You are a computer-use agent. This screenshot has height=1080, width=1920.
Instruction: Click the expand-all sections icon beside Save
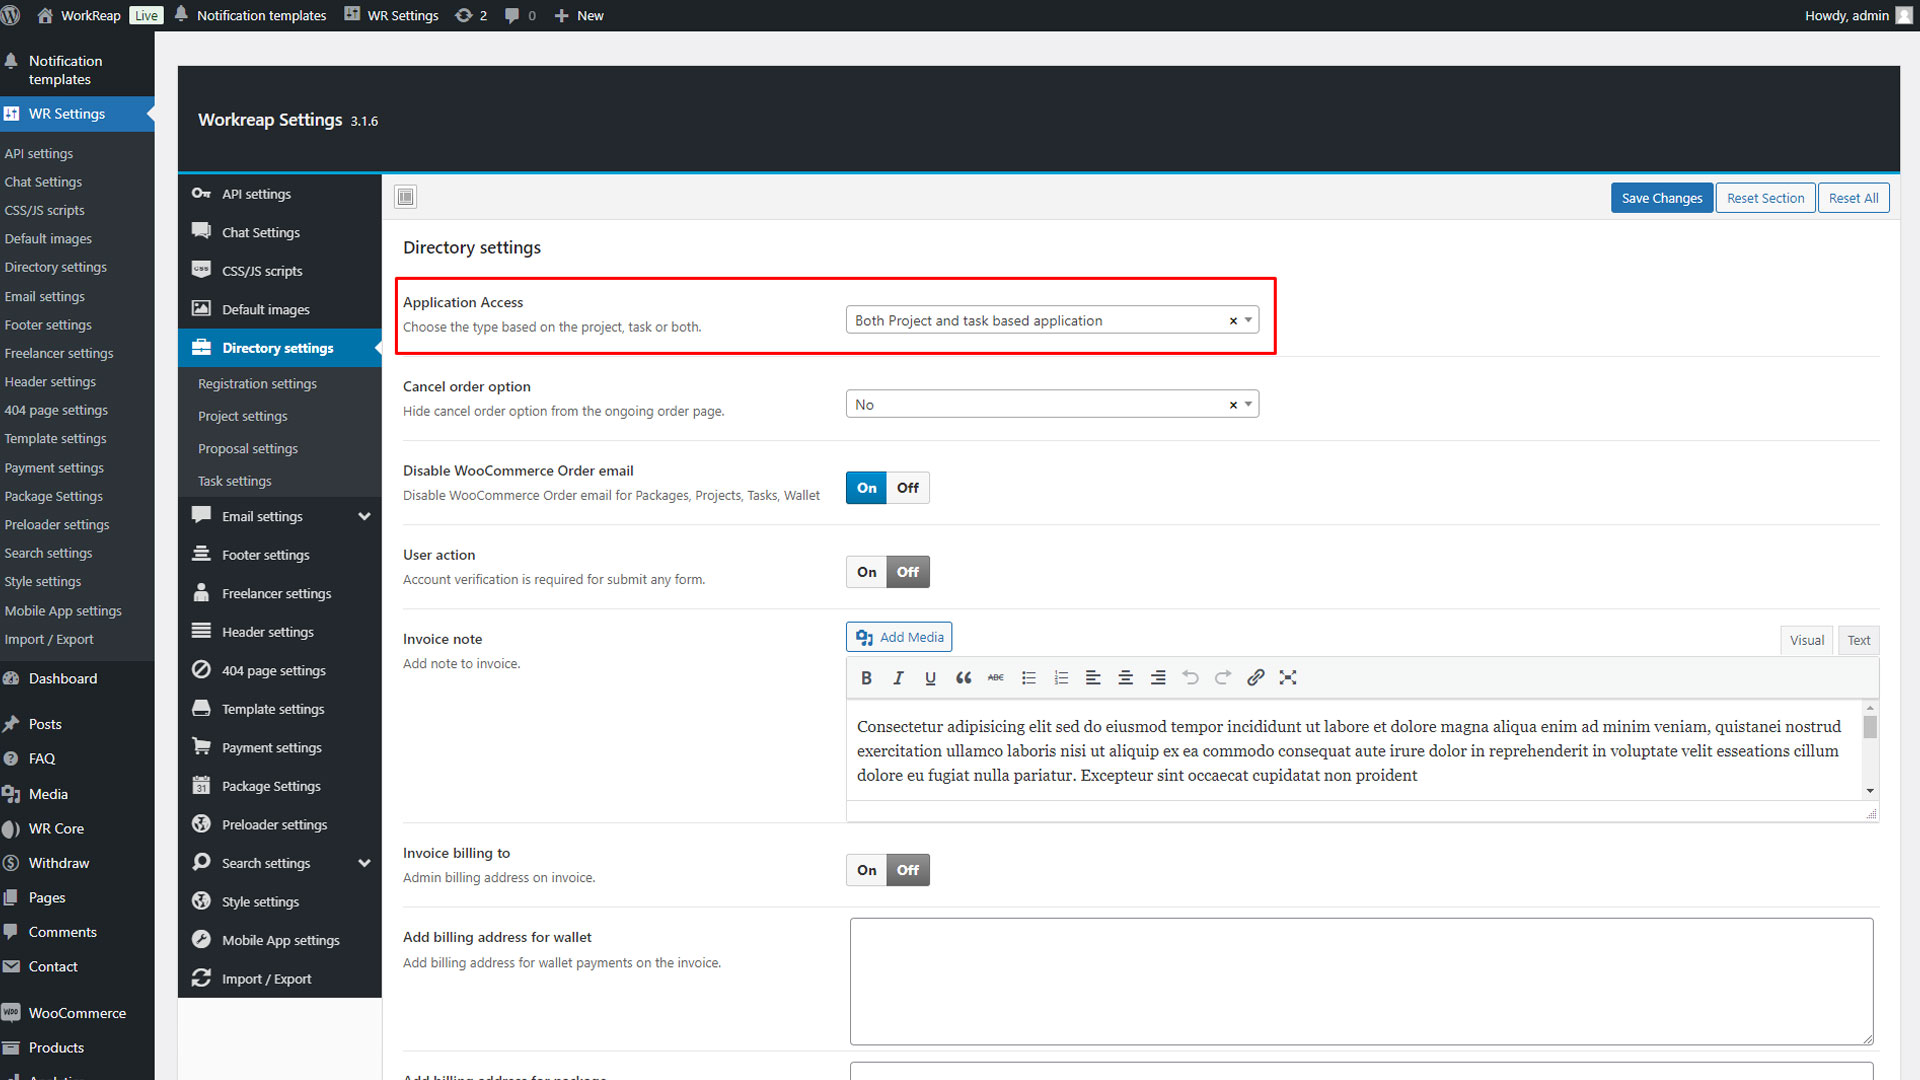pos(405,197)
